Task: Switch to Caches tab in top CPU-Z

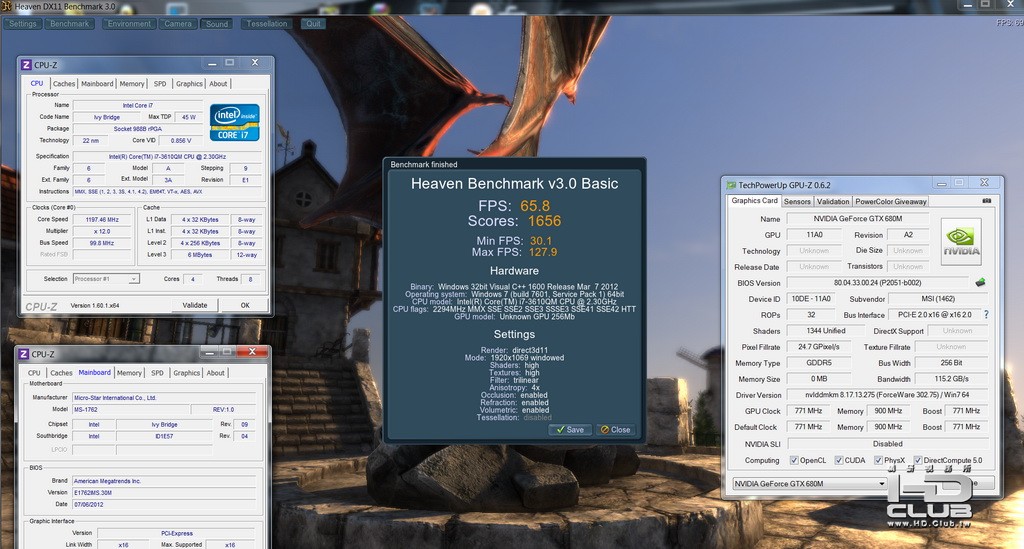Action: coord(64,84)
